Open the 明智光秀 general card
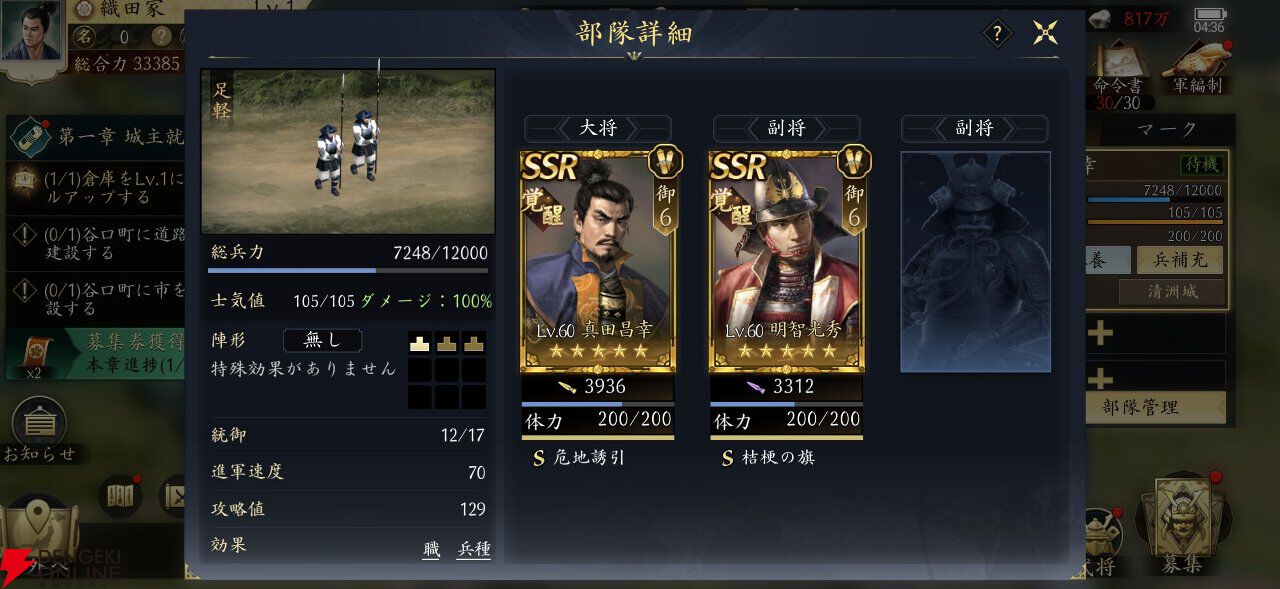The height and width of the screenshot is (589, 1280). pyautogui.click(x=786, y=261)
